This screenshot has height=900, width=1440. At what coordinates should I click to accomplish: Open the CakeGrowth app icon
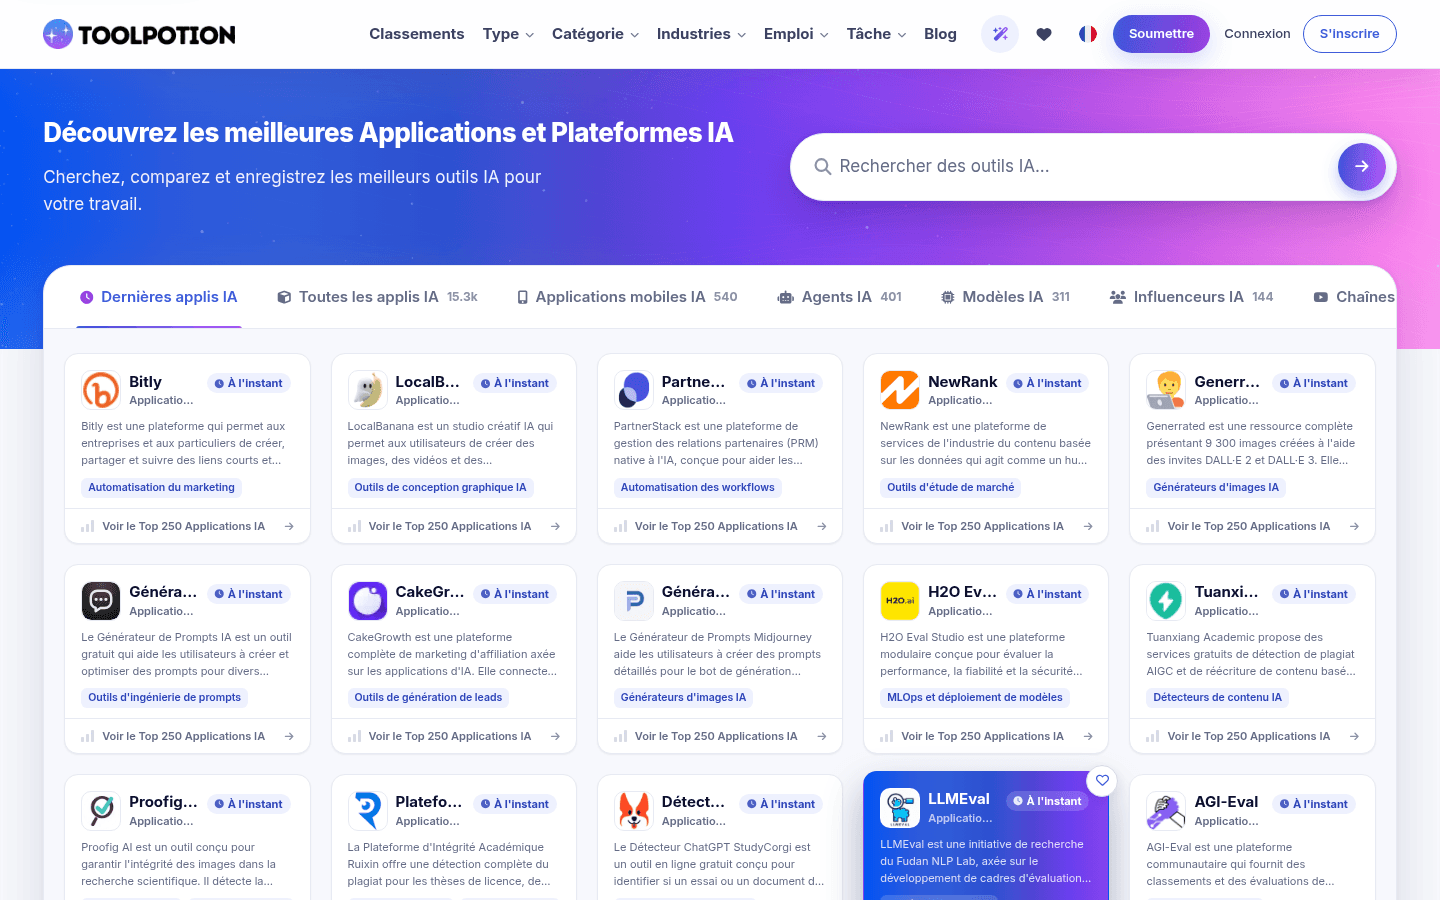[367, 601]
